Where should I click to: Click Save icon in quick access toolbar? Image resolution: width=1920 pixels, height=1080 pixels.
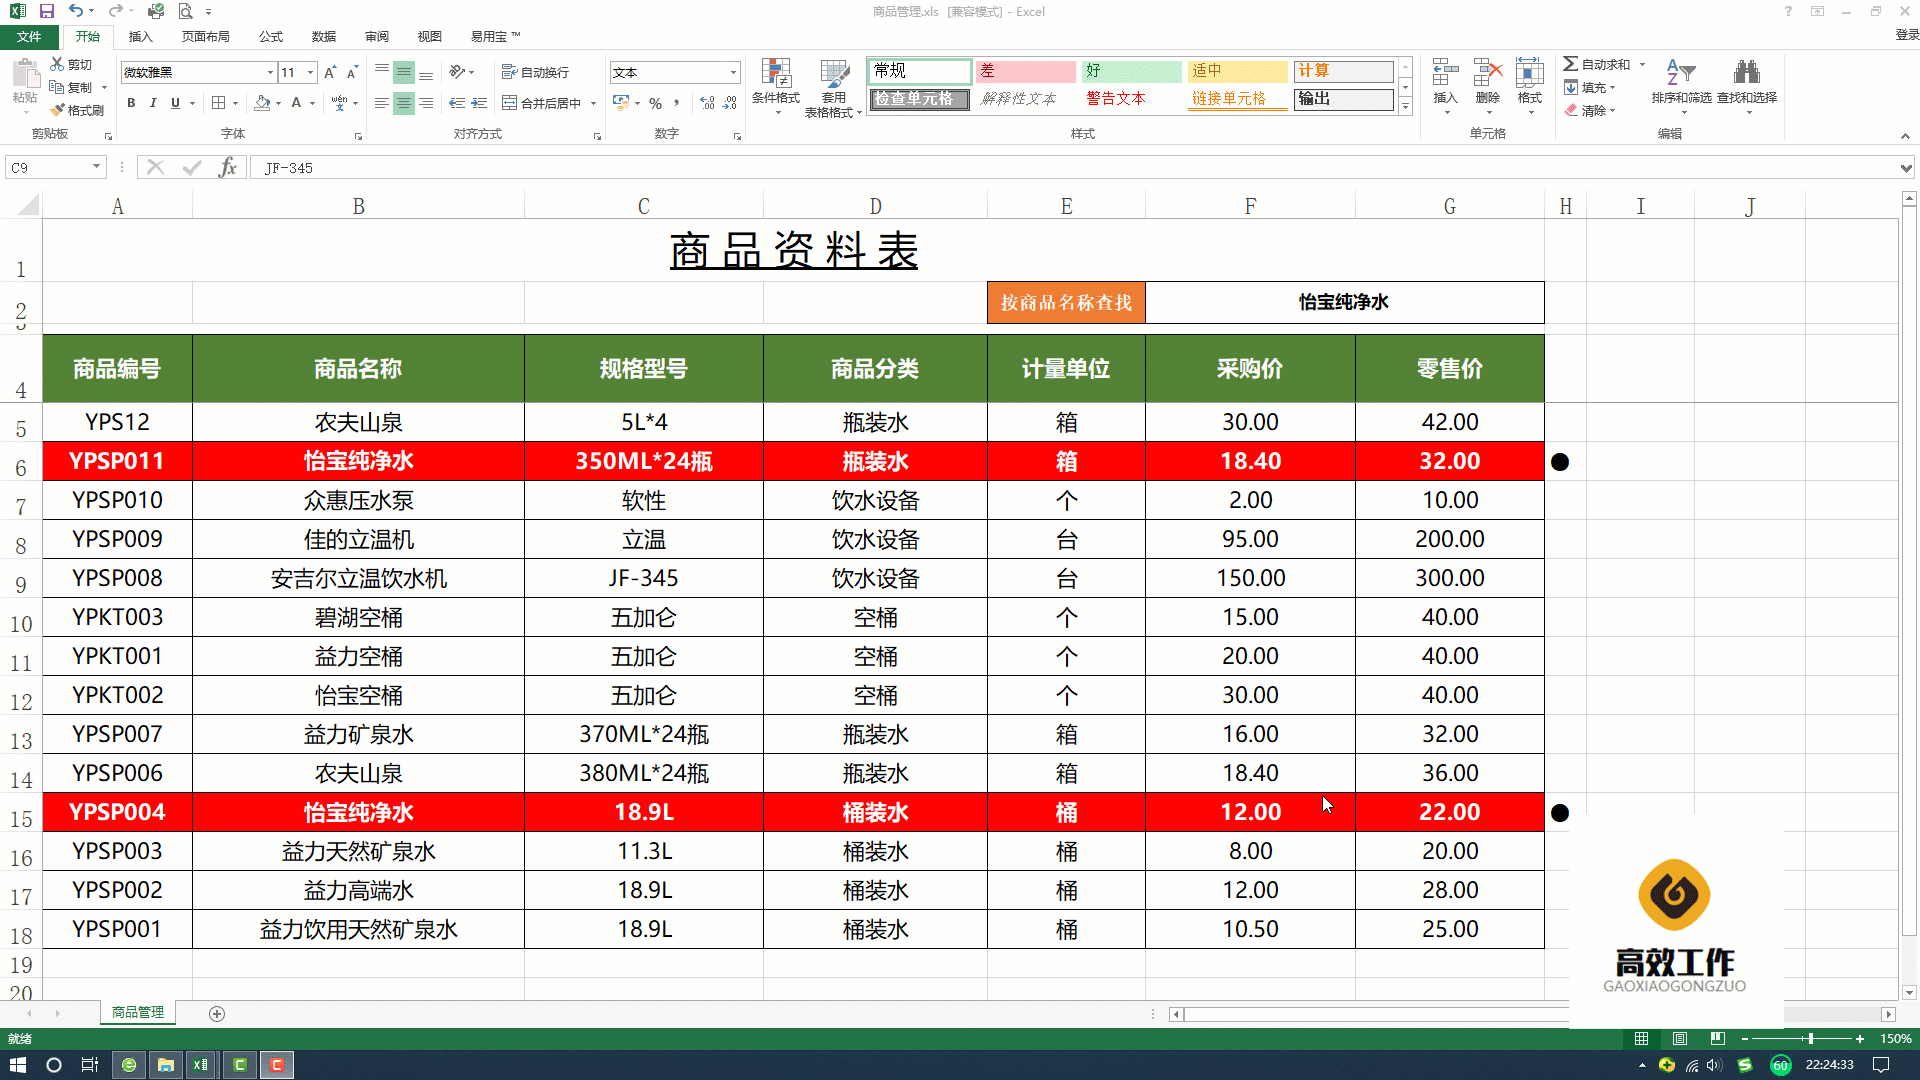coord(47,11)
